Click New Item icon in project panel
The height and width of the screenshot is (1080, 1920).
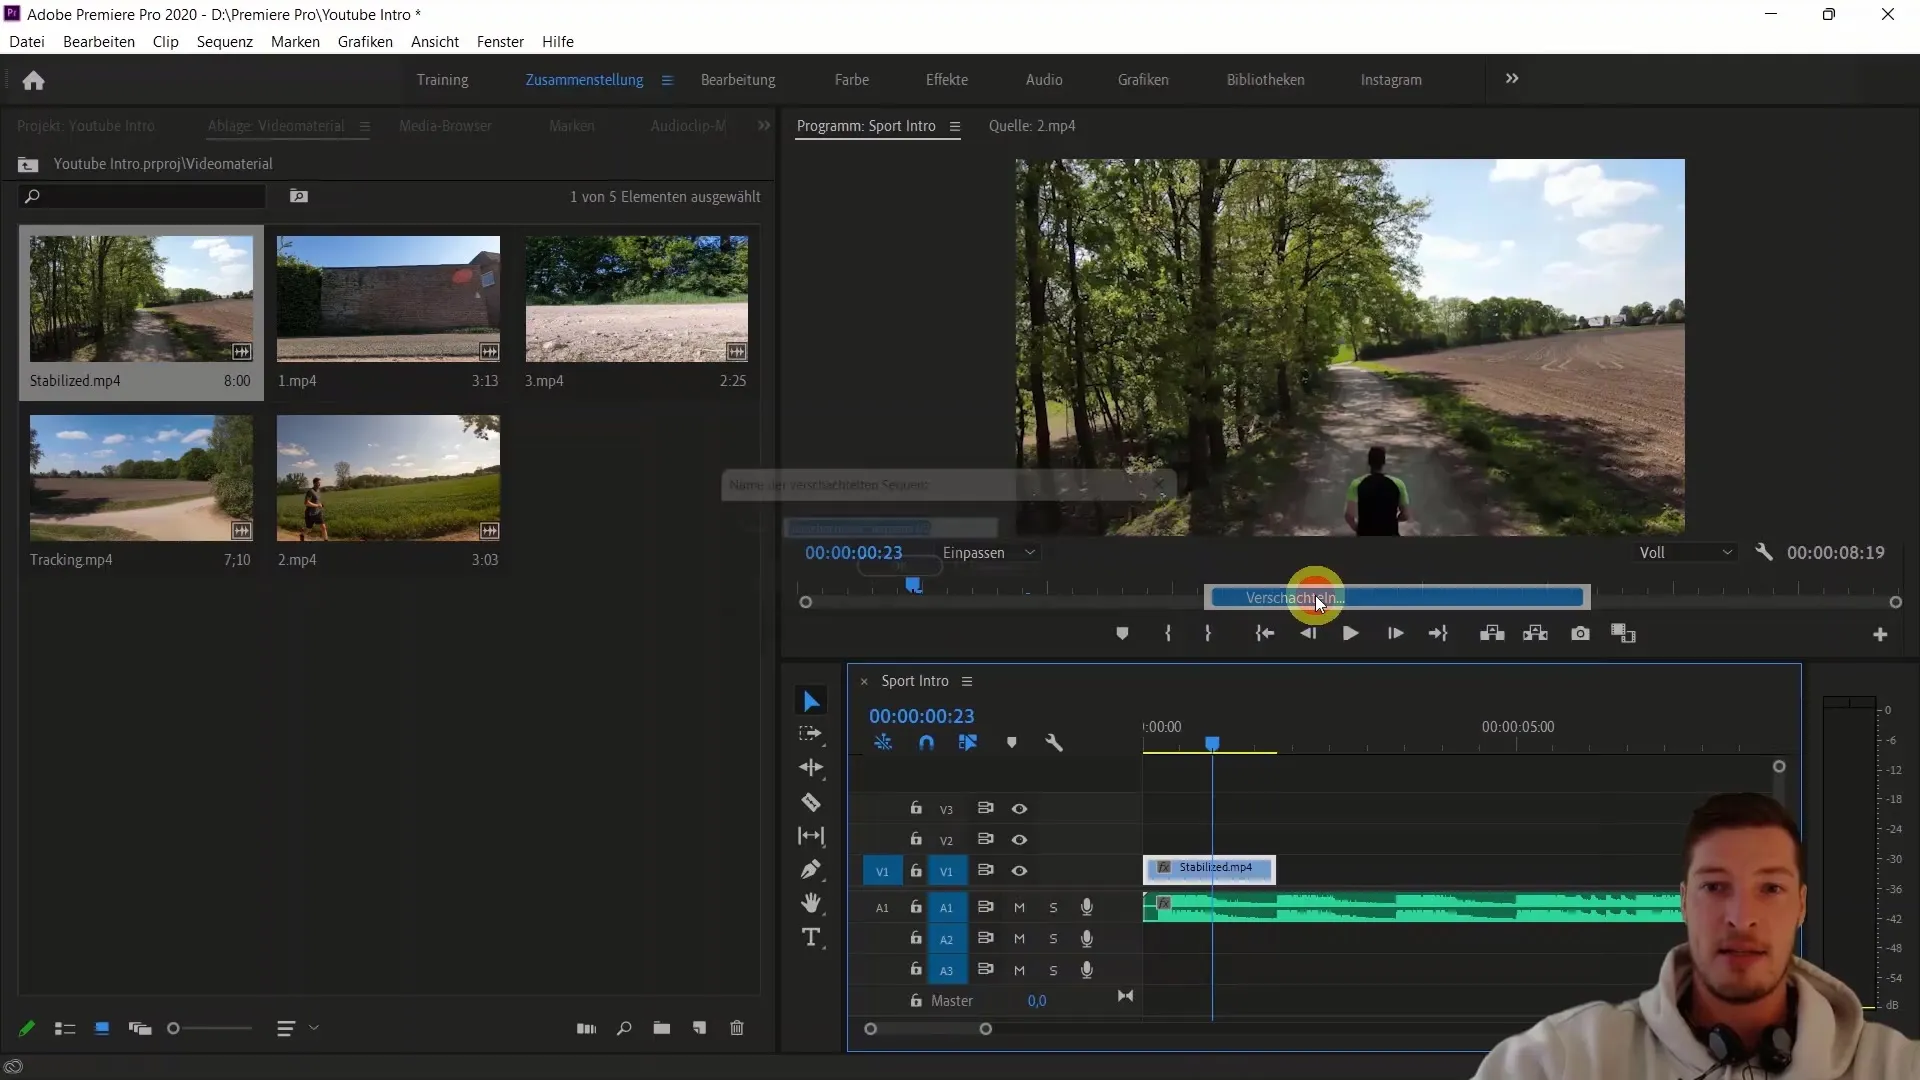pos(699,1028)
